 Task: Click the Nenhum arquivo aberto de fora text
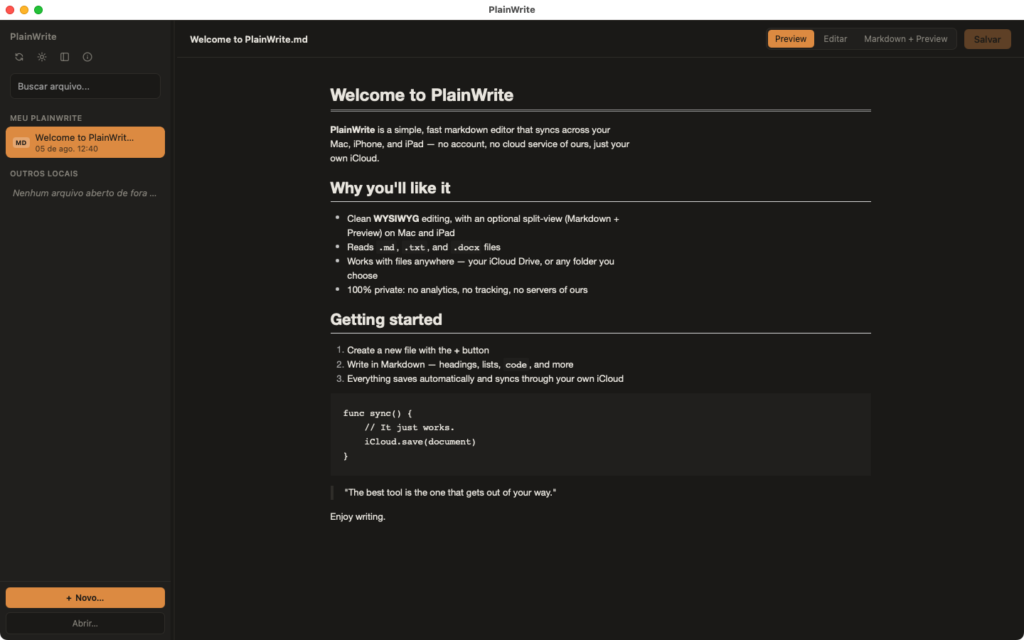[x=84, y=193]
